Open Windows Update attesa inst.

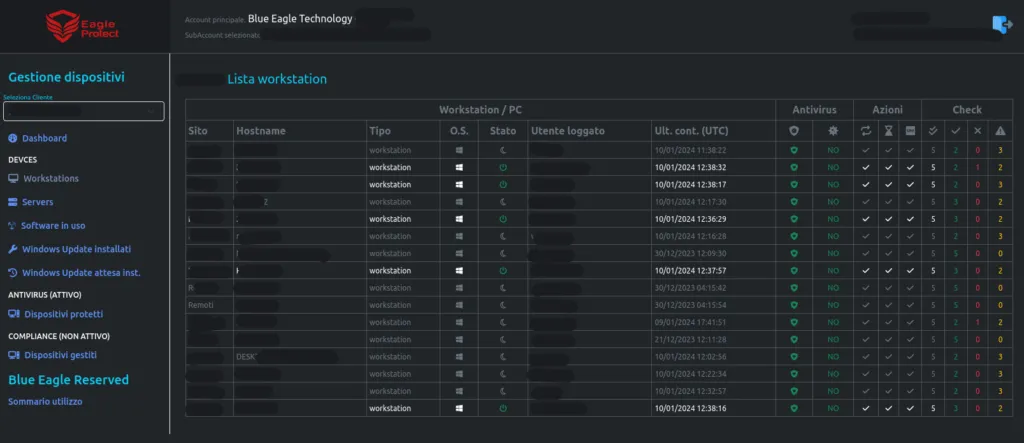pos(81,273)
